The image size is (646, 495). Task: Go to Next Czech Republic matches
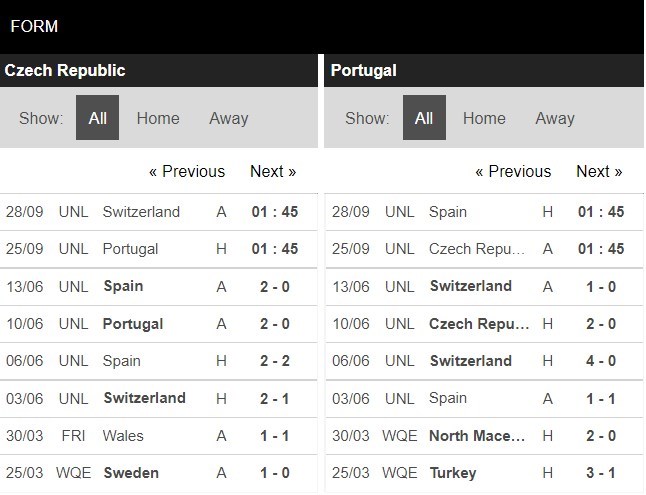pyautogui.click(x=273, y=171)
